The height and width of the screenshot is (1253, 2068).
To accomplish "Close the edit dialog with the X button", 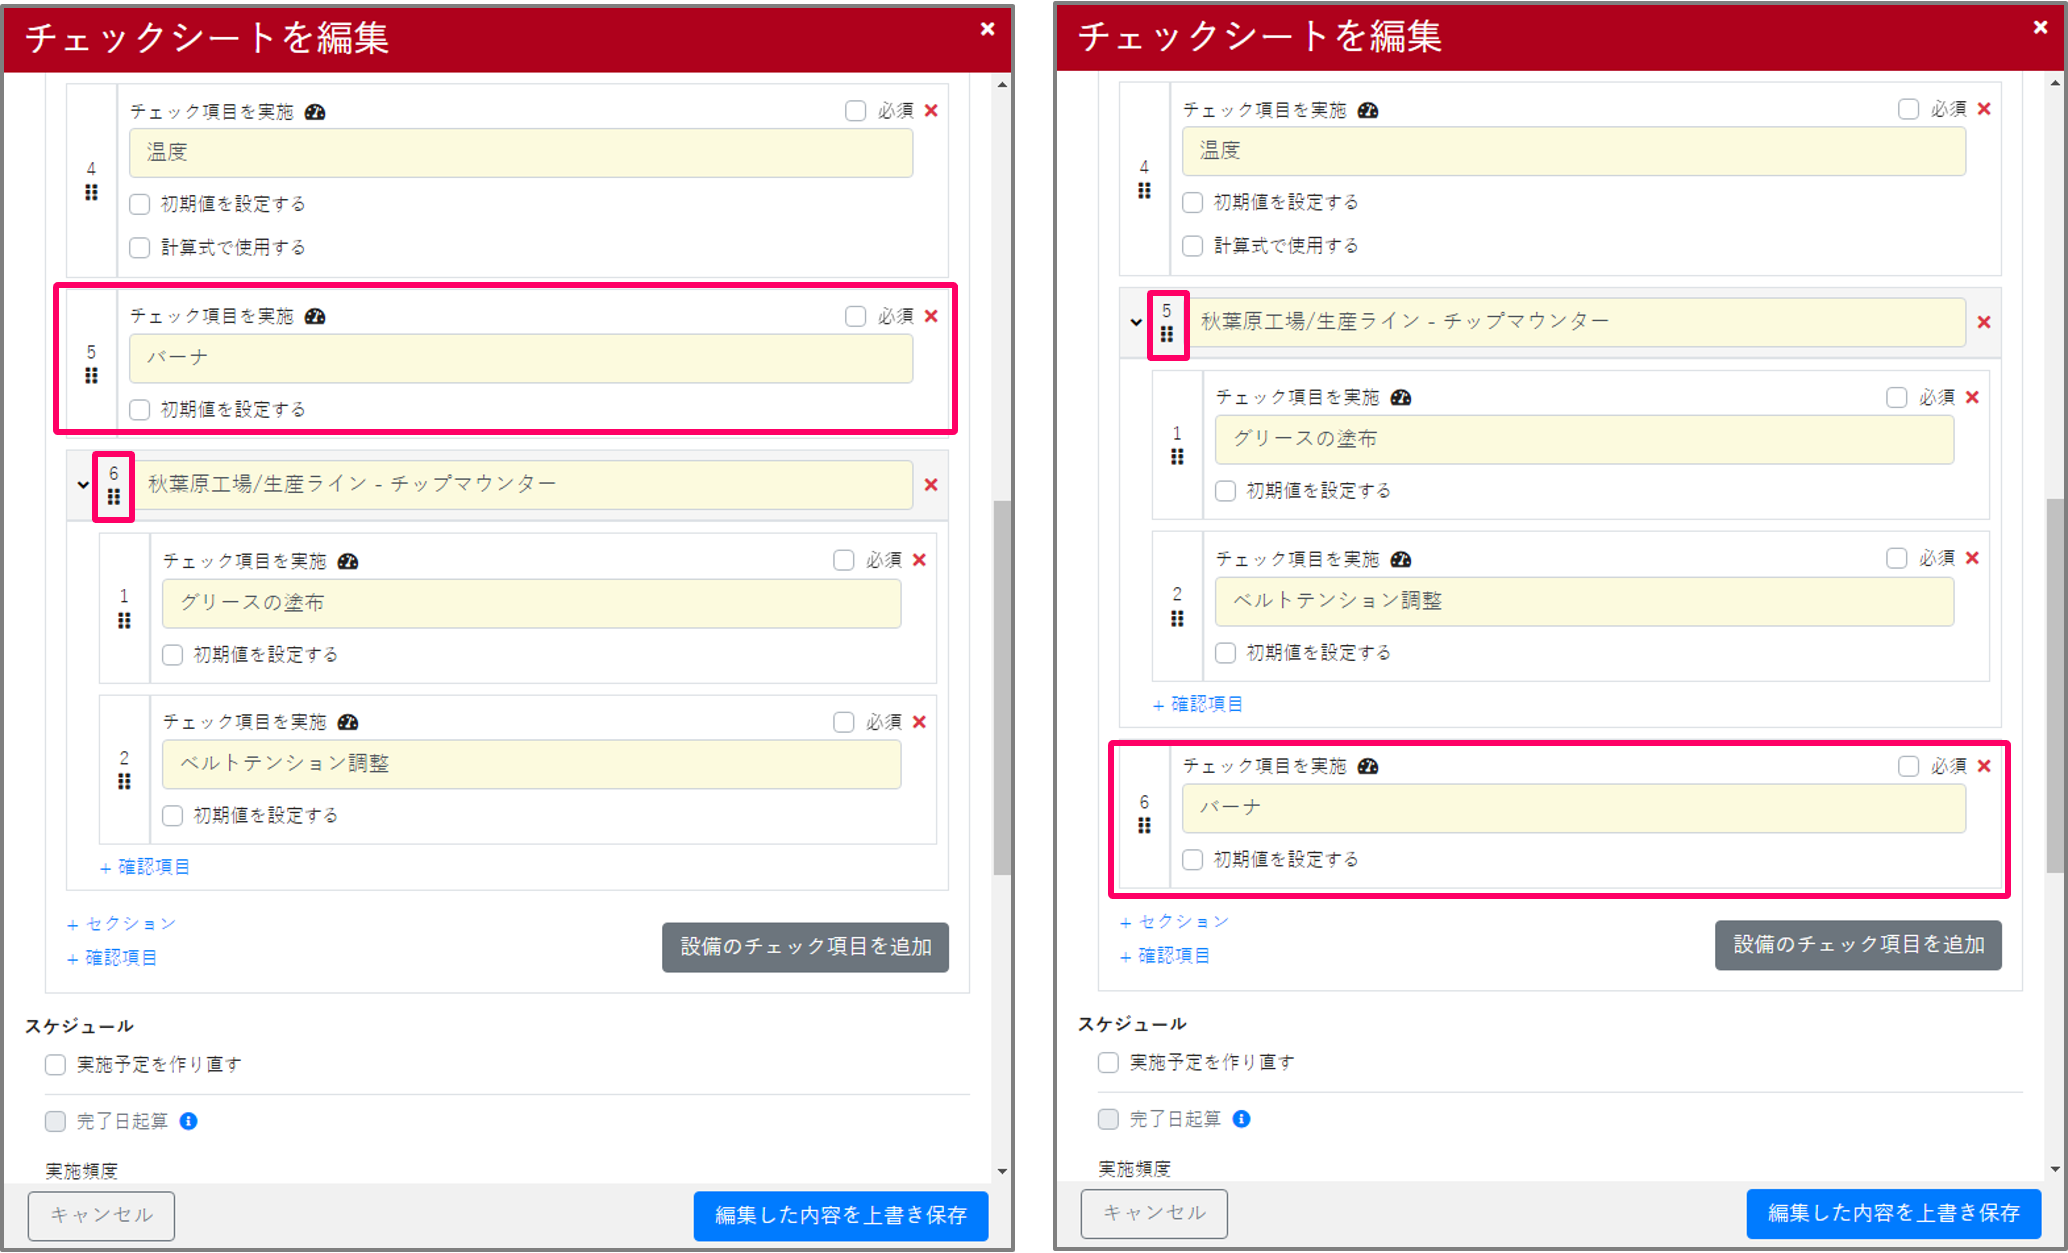I will pos(988,29).
